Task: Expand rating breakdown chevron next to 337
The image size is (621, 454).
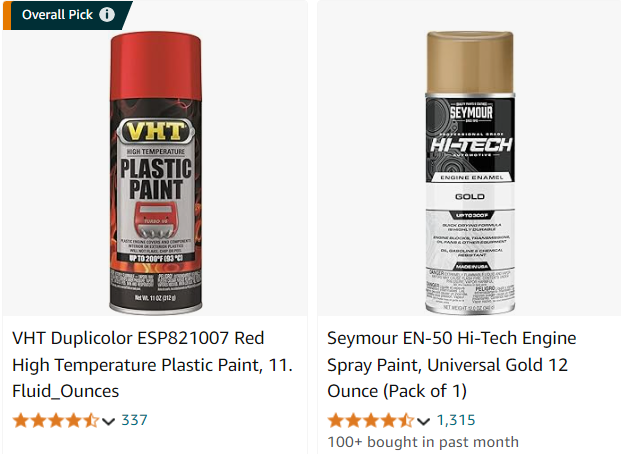Action: [x=109, y=421]
